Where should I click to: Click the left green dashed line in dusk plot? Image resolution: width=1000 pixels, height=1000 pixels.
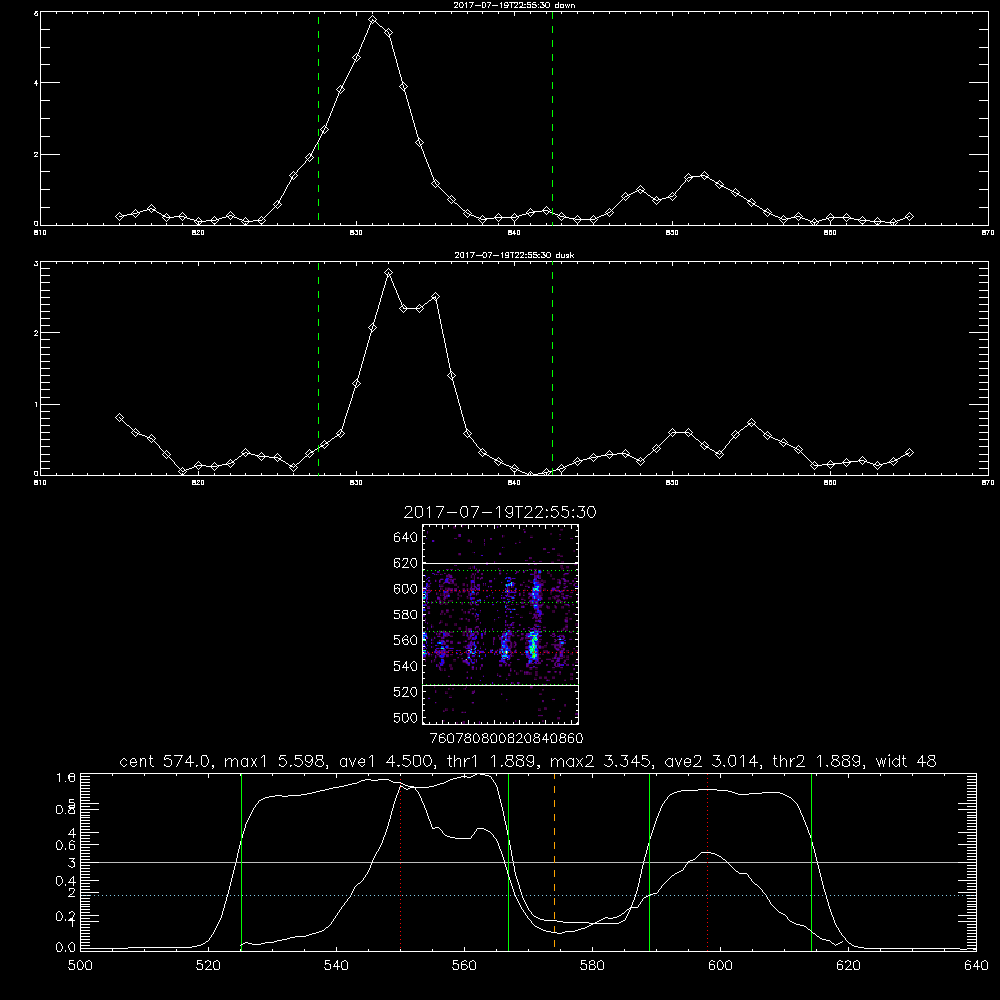(x=318, y=368)
